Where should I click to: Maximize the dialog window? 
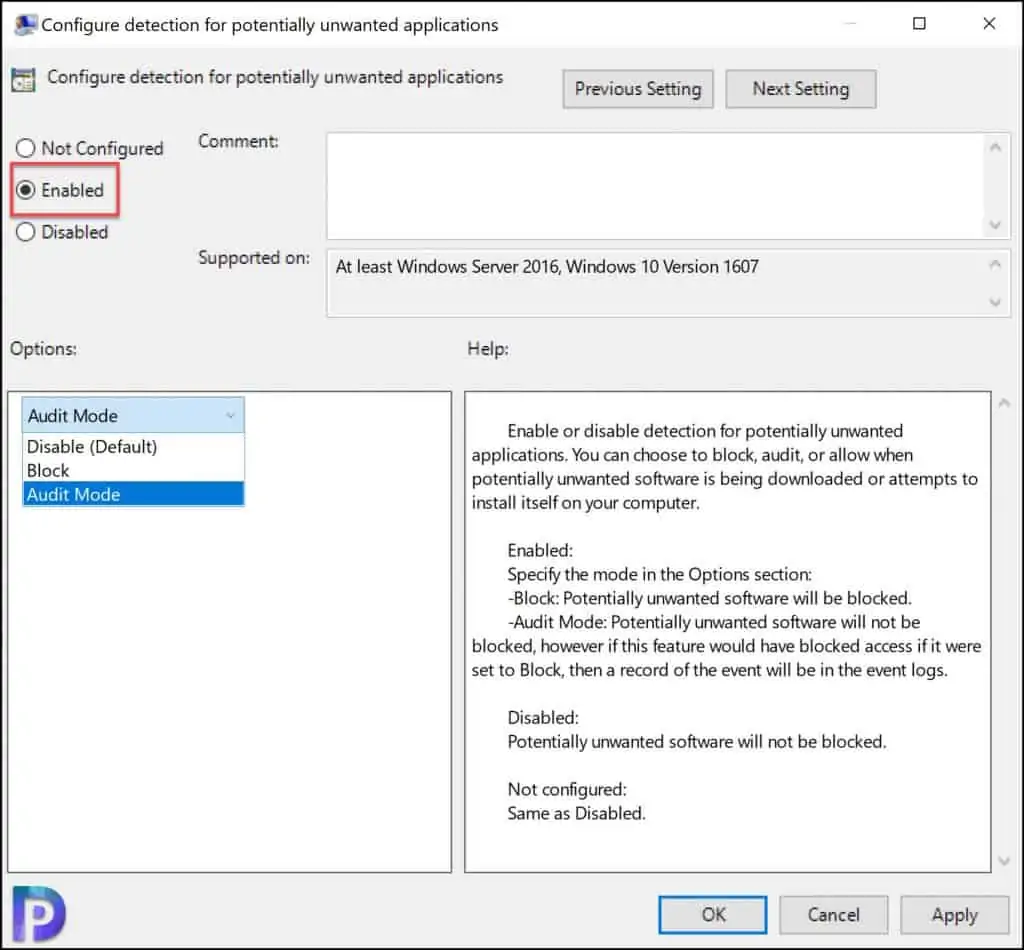pos(919,24)
